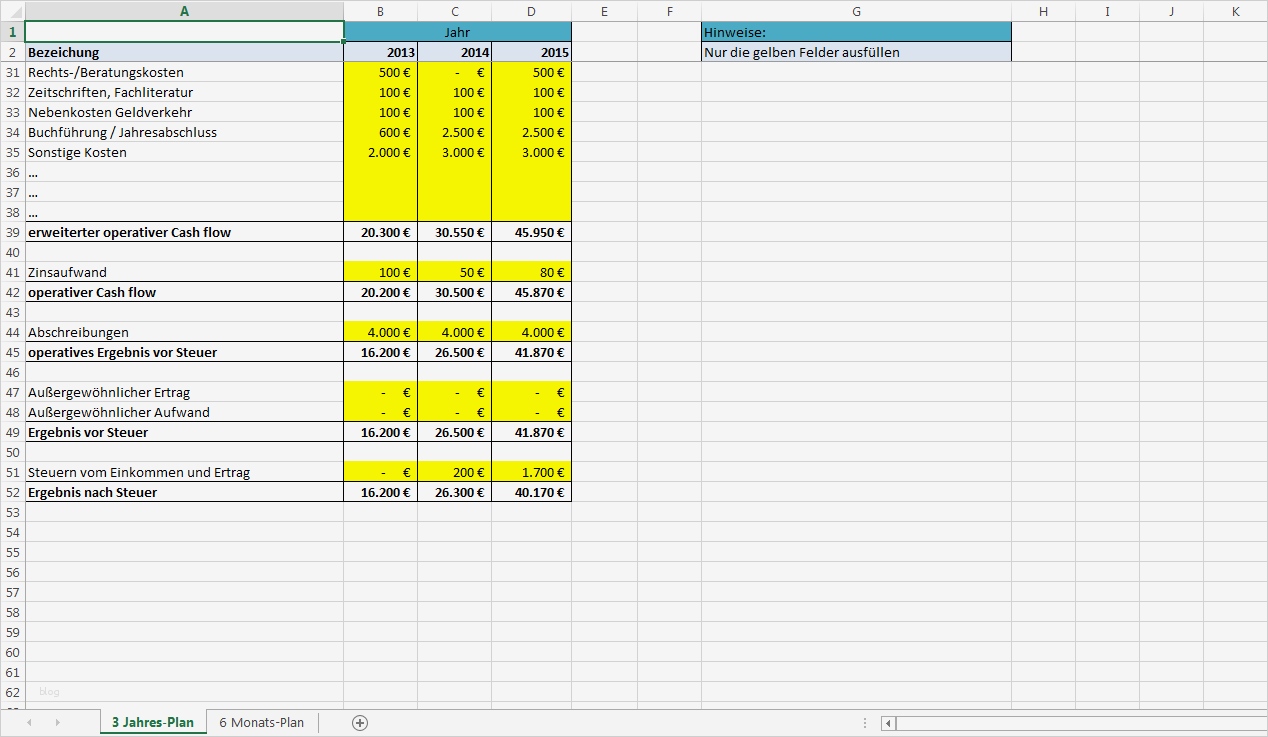Select row header 39
Screen dimensions: 1268x737
[12, 232]
